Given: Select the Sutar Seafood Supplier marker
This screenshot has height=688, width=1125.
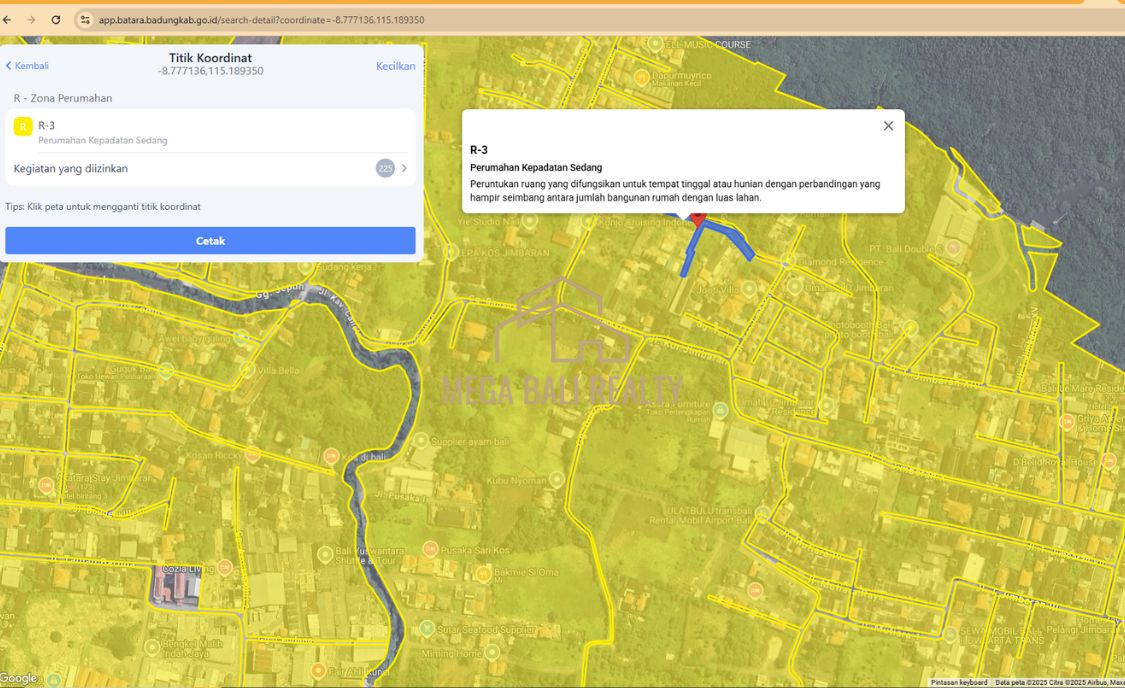Looking at the screenshot, I should (x=427, y=628).
